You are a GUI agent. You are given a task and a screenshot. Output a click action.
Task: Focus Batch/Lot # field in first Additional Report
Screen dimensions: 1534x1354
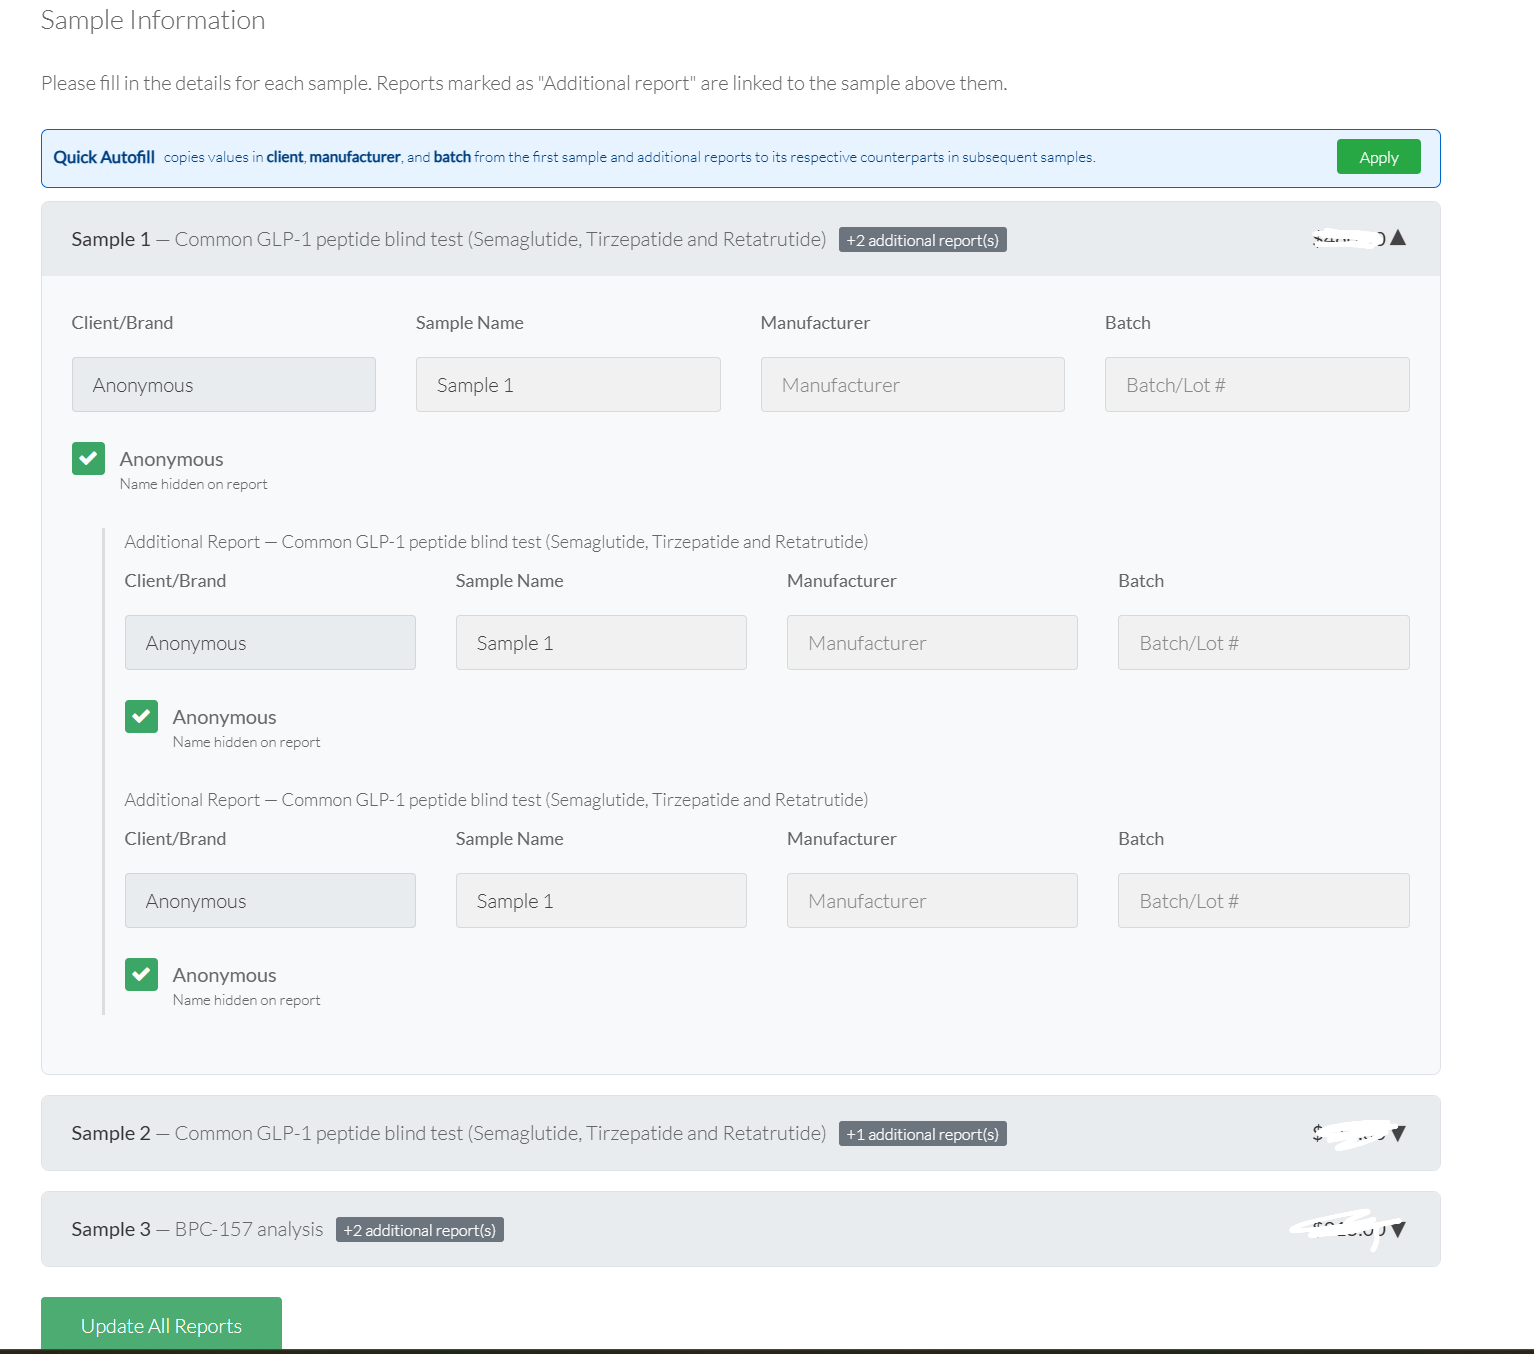1264,643
